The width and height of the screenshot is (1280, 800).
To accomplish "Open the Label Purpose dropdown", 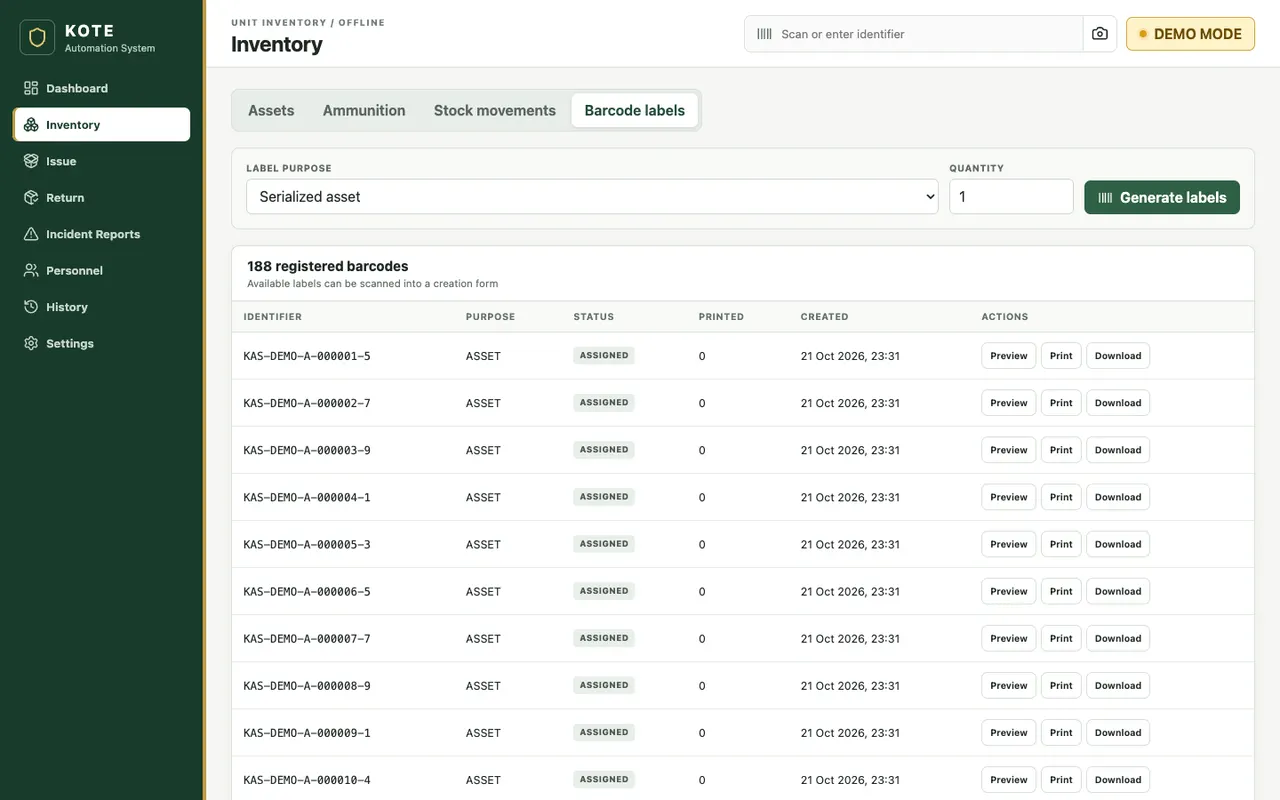I will coord(592,197).
